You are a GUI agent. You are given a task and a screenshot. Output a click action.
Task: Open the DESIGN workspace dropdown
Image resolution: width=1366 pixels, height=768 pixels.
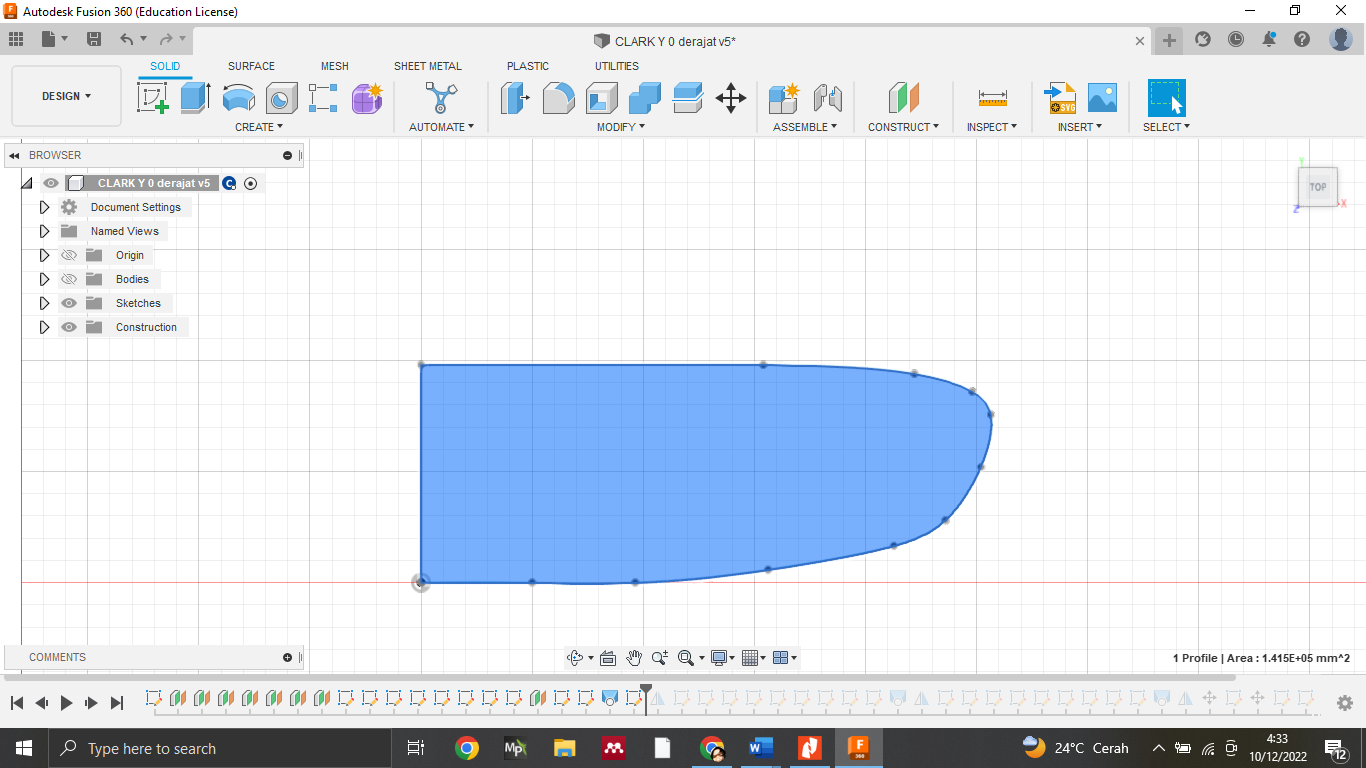[x=66, y=96]
